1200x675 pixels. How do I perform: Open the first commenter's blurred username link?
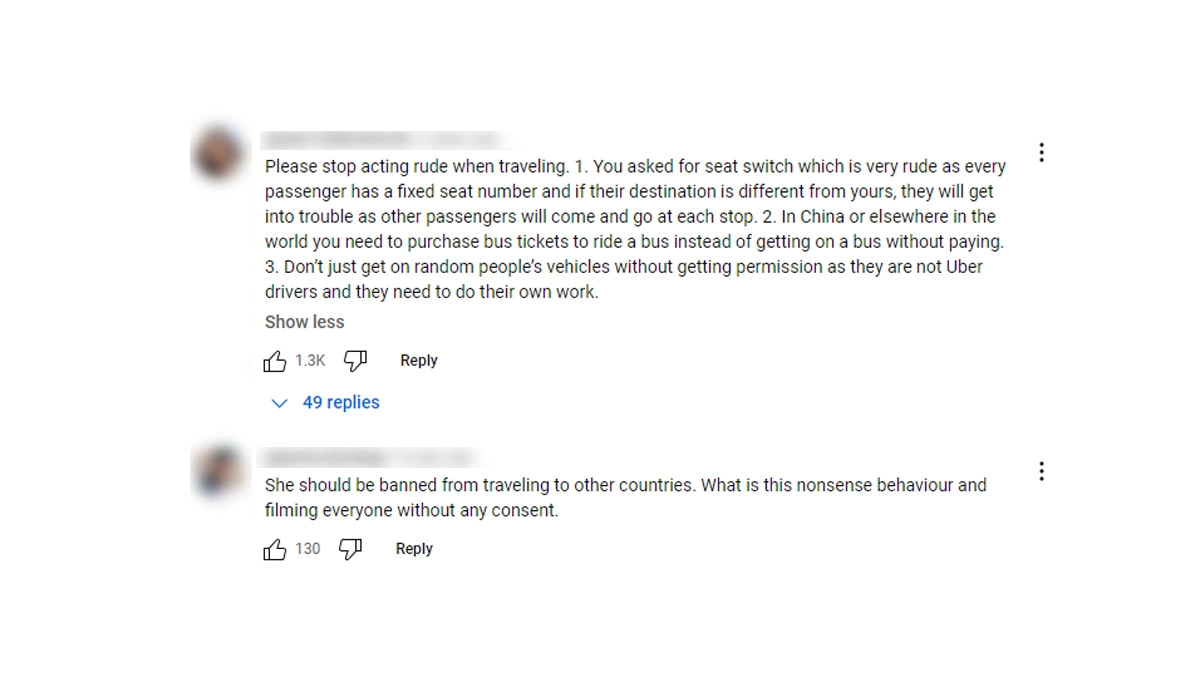click(336, 140)
